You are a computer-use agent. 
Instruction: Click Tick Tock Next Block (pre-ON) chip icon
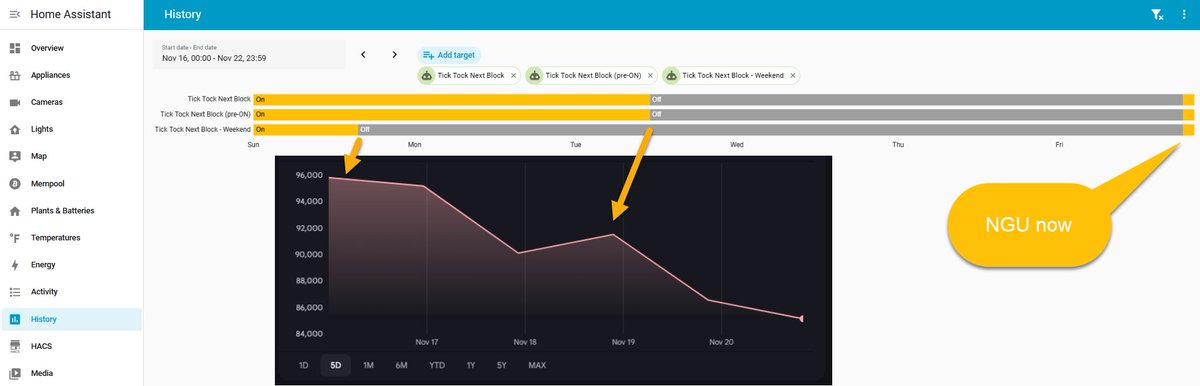click(535, 75)
